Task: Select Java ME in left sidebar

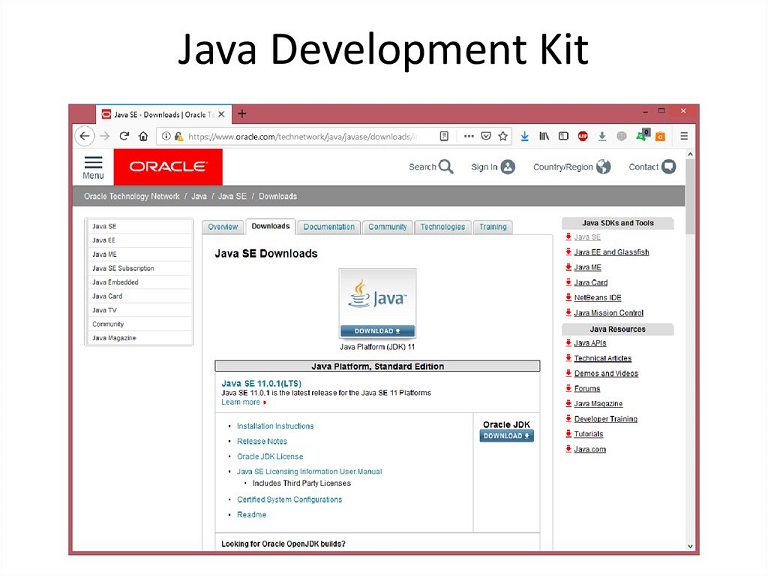Action: [x=140, y=254]
